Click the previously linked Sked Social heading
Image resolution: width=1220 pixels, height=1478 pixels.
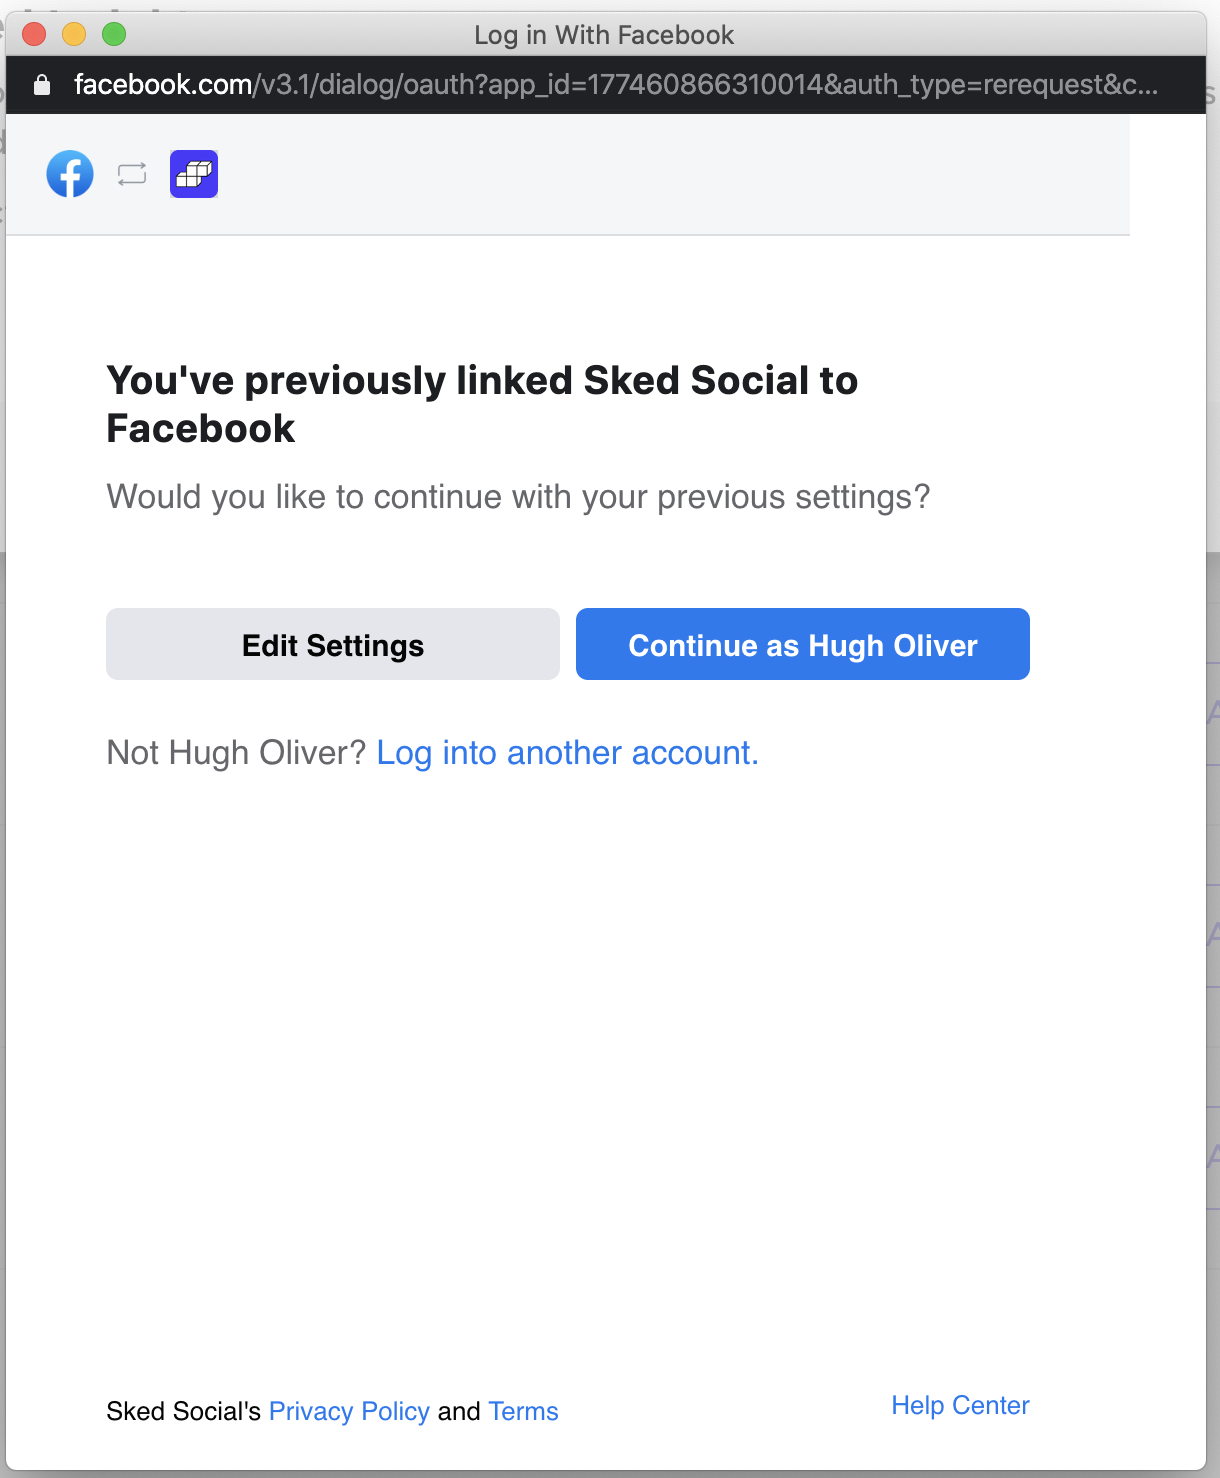point(482,404)
